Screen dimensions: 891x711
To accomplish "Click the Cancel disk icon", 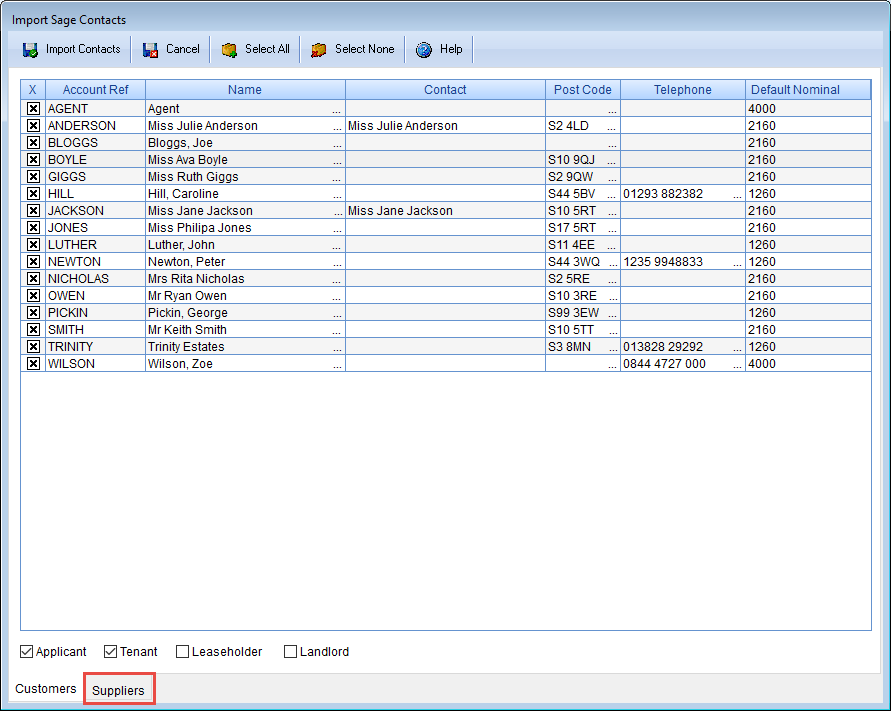I will coord(150,49).
